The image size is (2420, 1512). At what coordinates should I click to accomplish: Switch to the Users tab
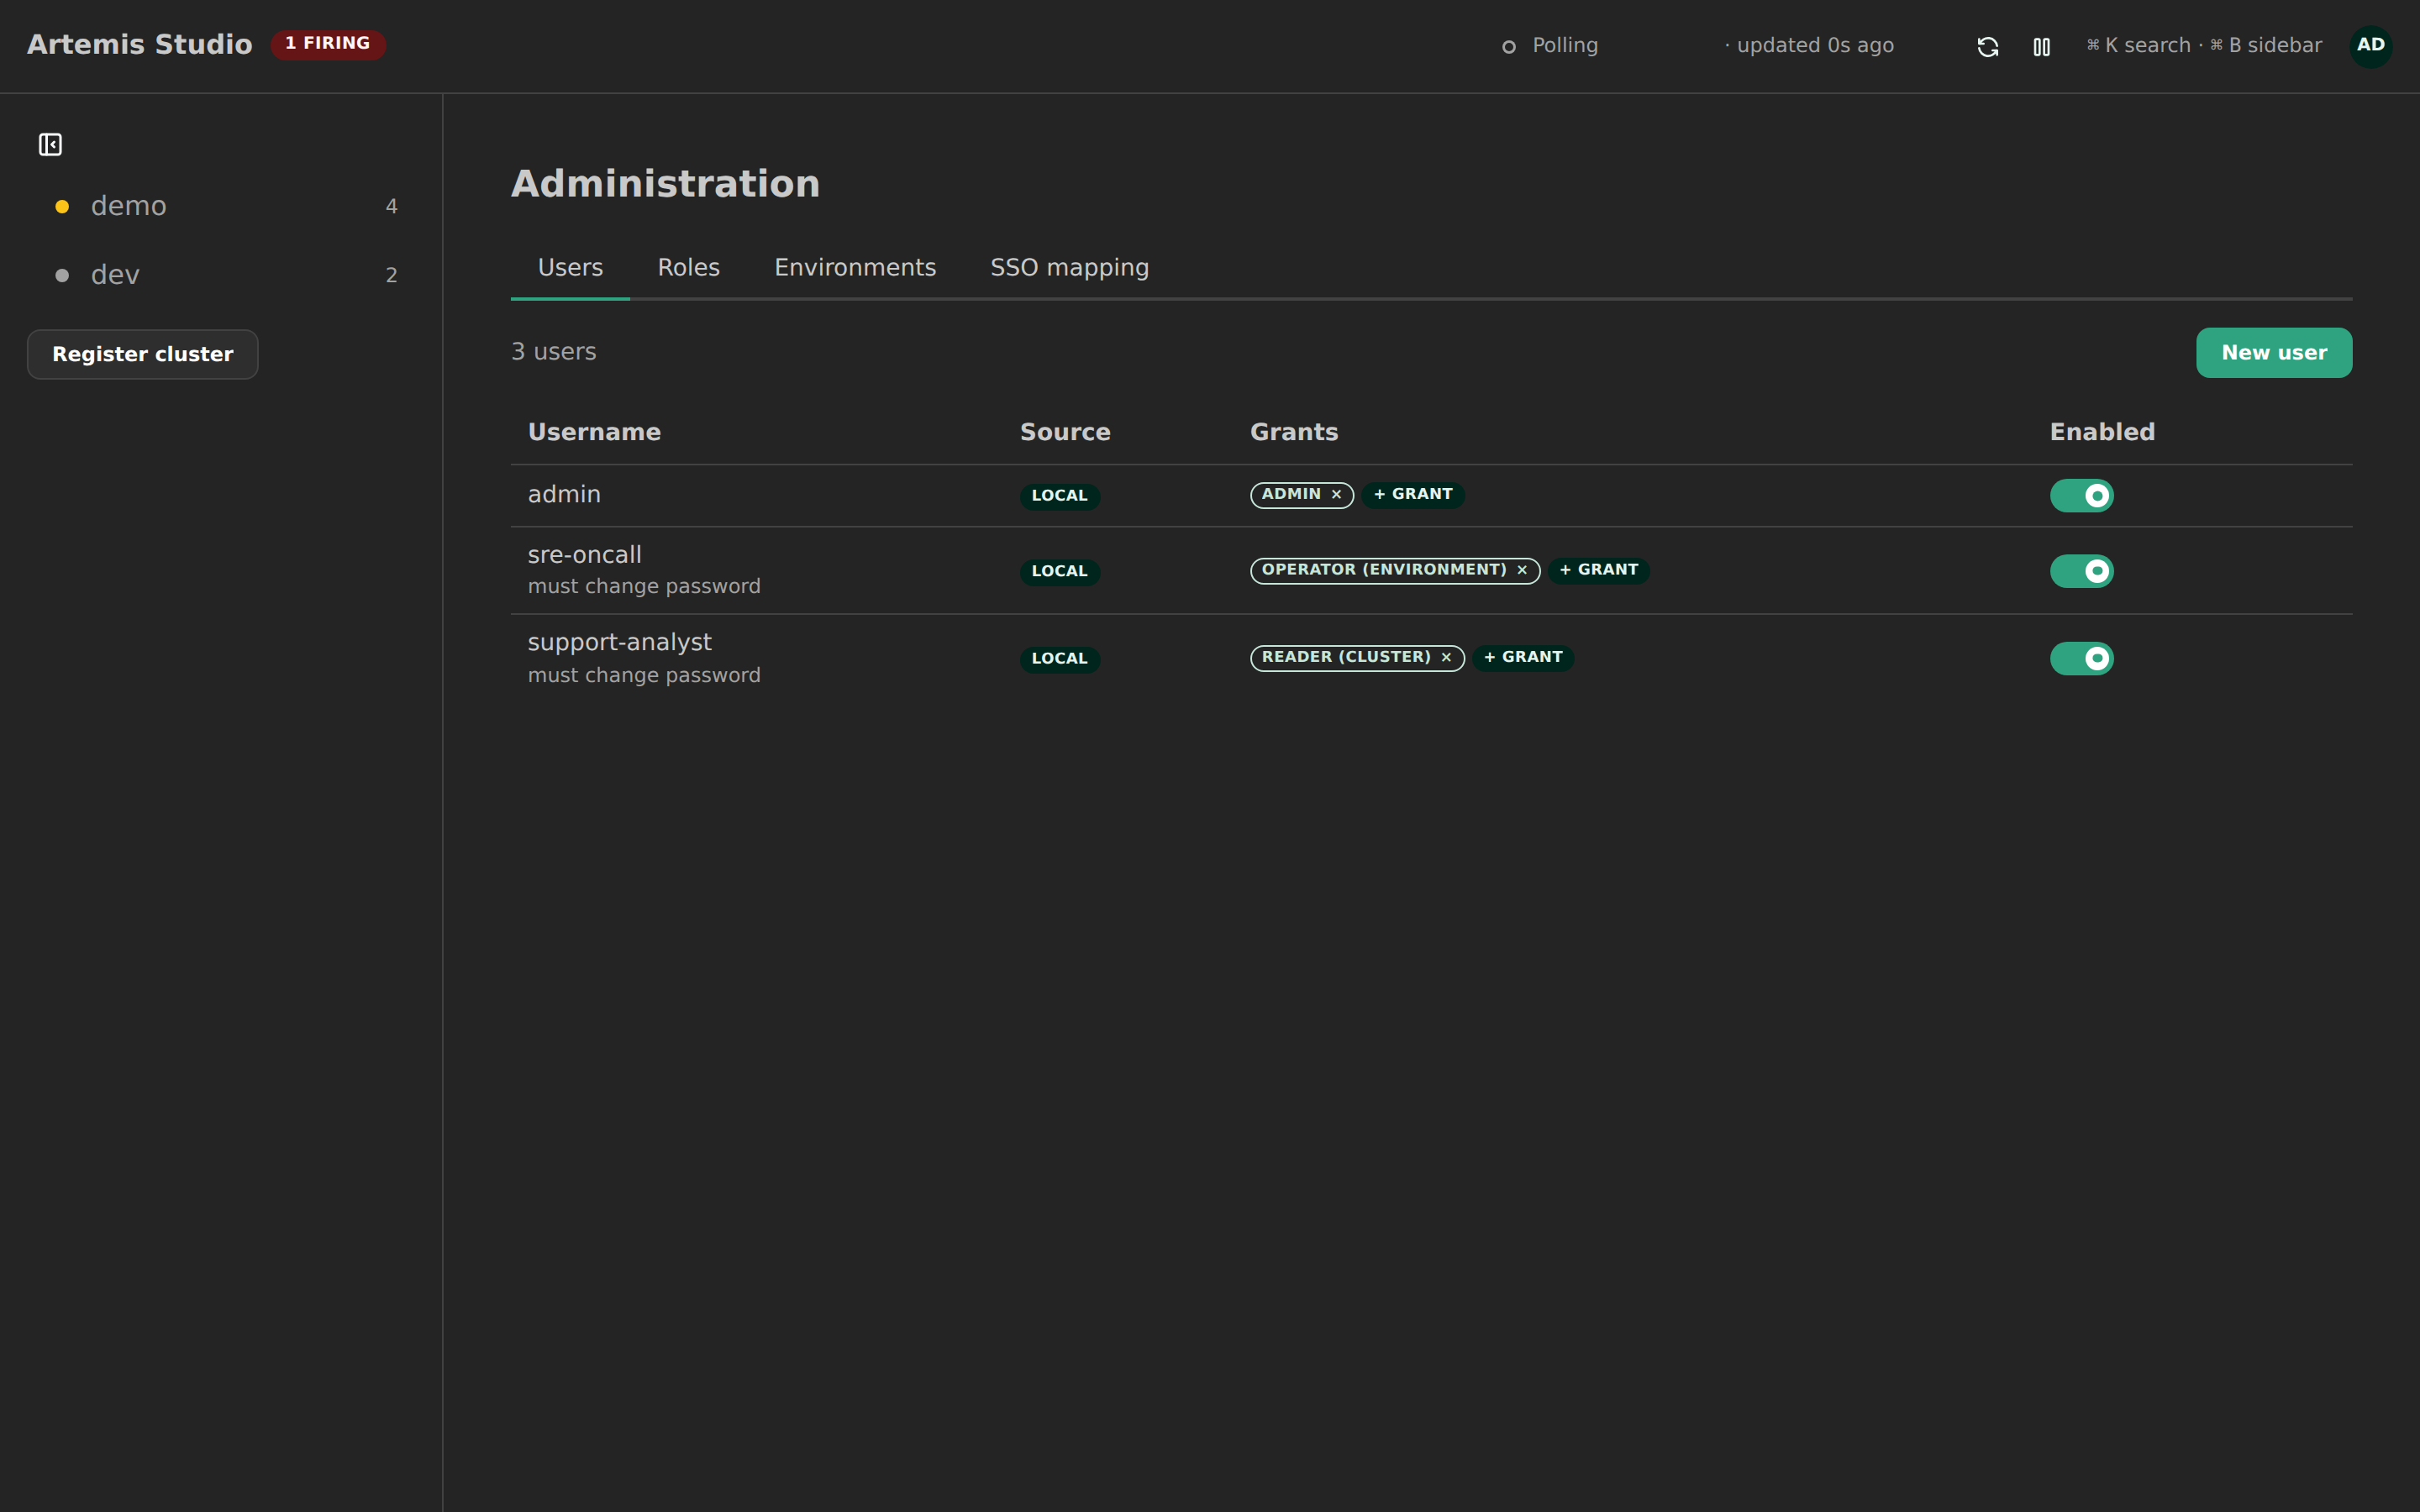(570, 268)
